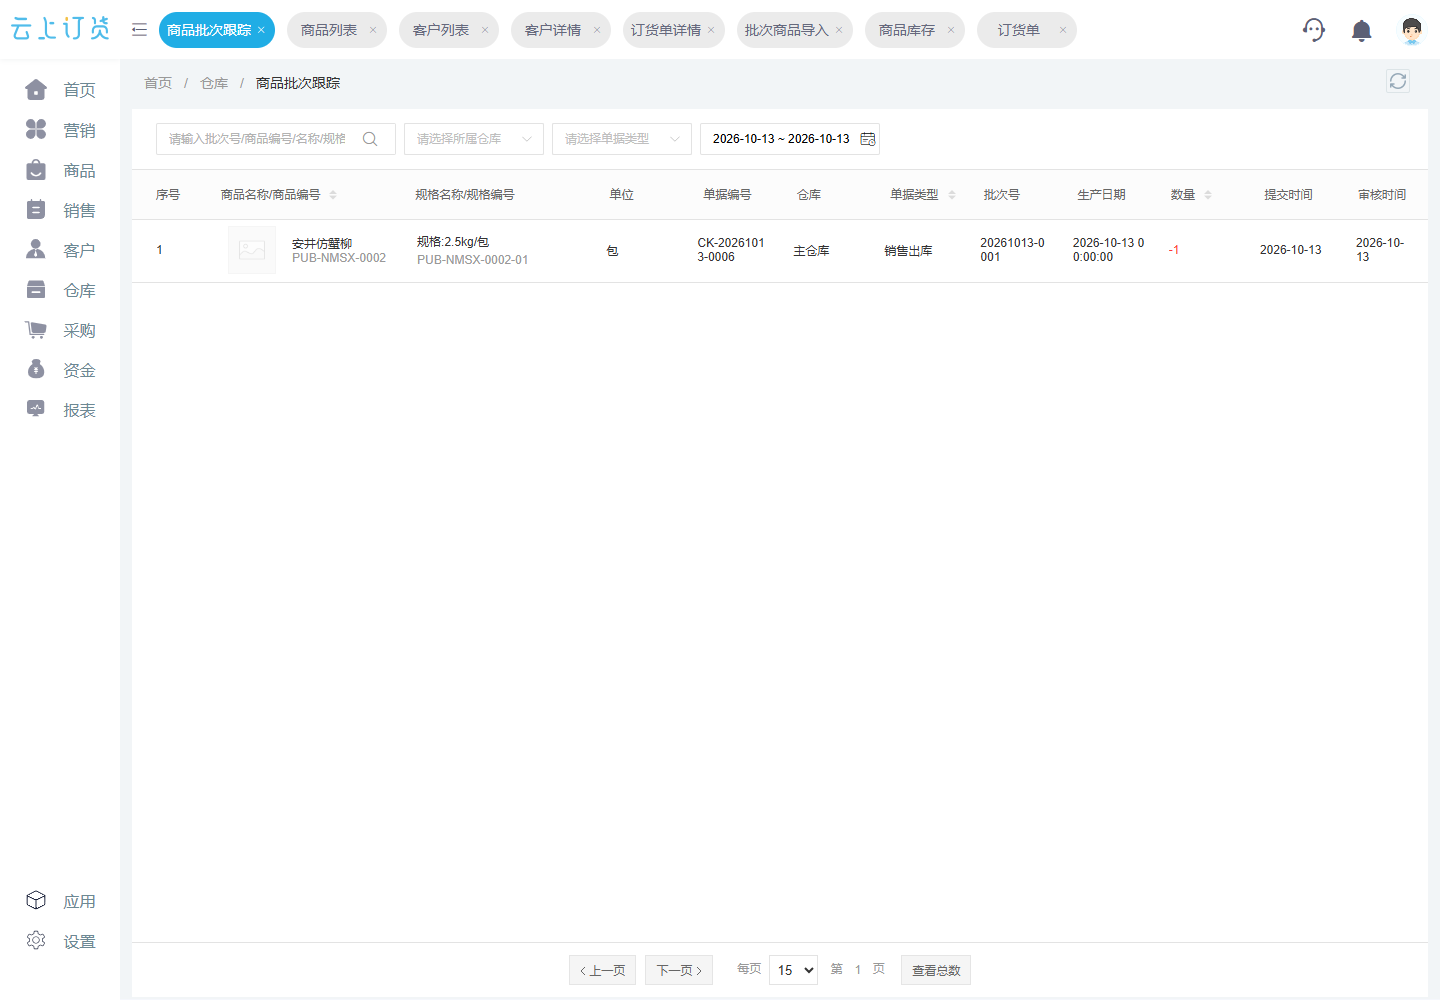Screen dimensions: 1440x1000
Task: Open customer service headset icon
Action: 1314,30
